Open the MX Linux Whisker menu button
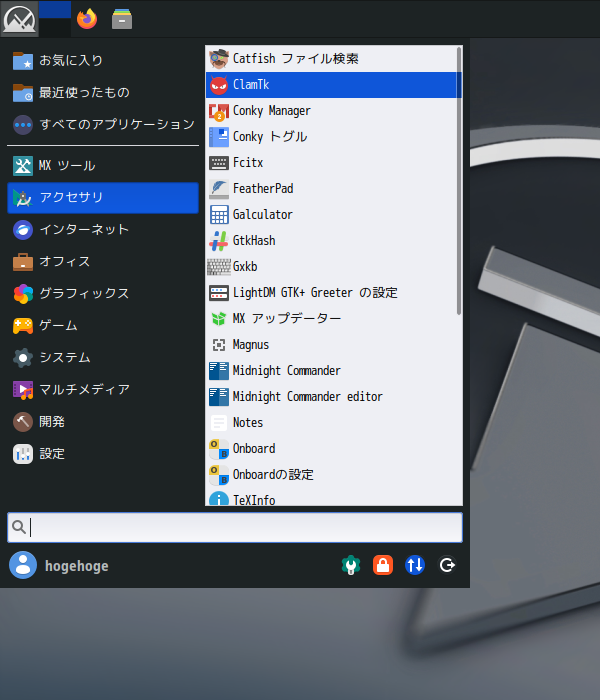This screenshot has width=600, height=700. pyautogui.click(x=19, y=19)
